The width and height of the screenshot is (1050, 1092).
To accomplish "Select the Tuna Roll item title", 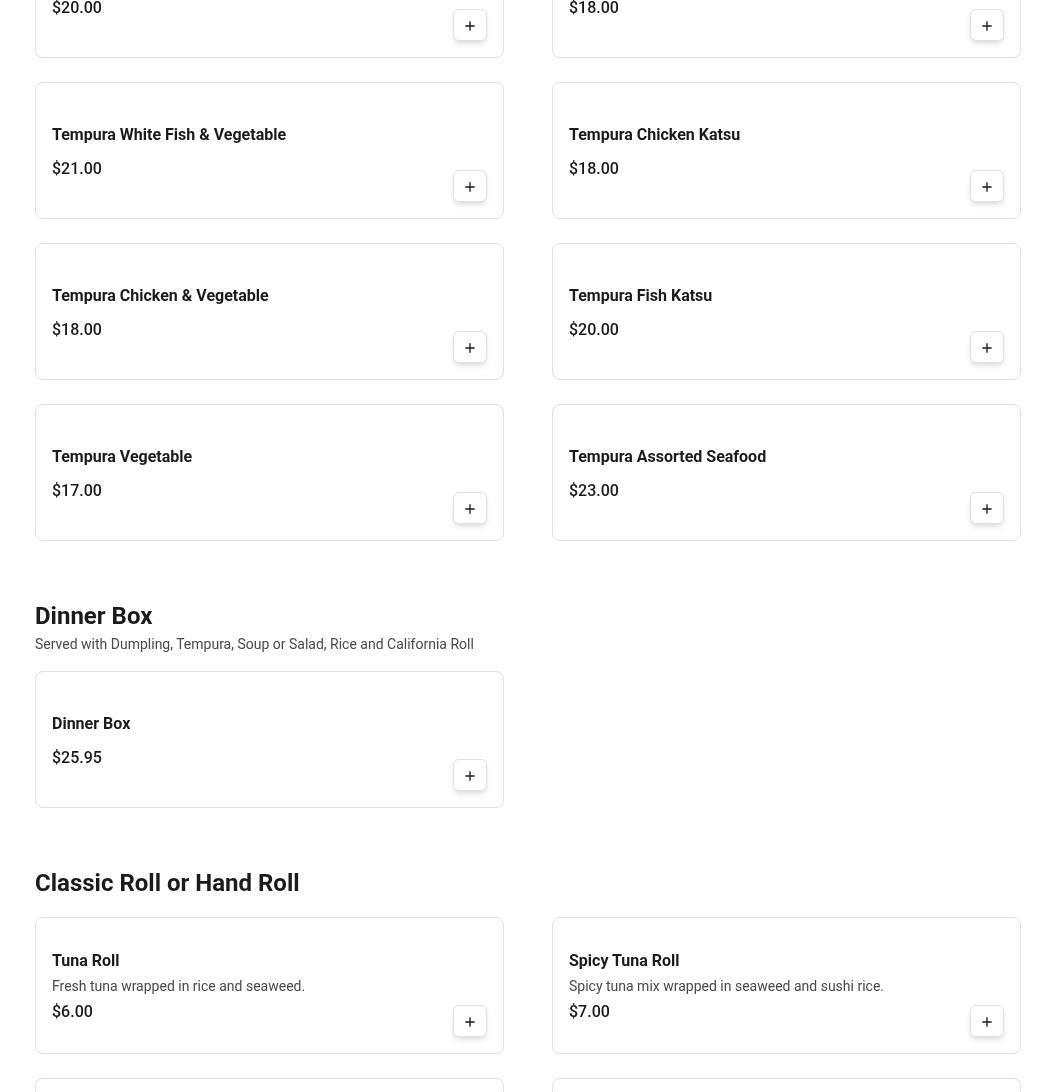I will click(86, 960).
